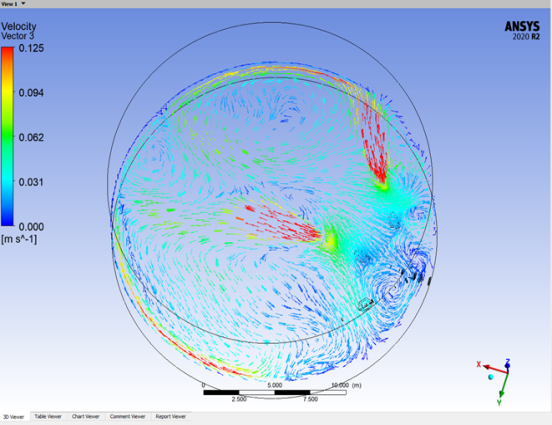Click the 0.000 legend minimum value
Screen dimensions: 552x425
tap(31, 227)
